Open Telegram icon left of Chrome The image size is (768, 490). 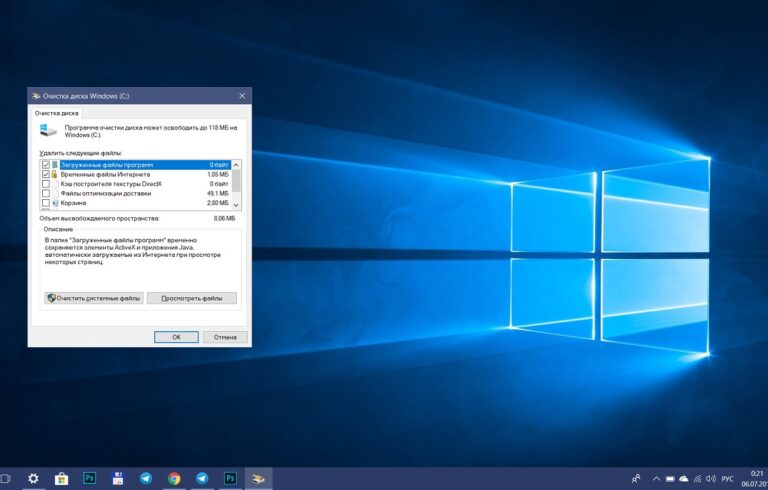click(x=146, y=478)
